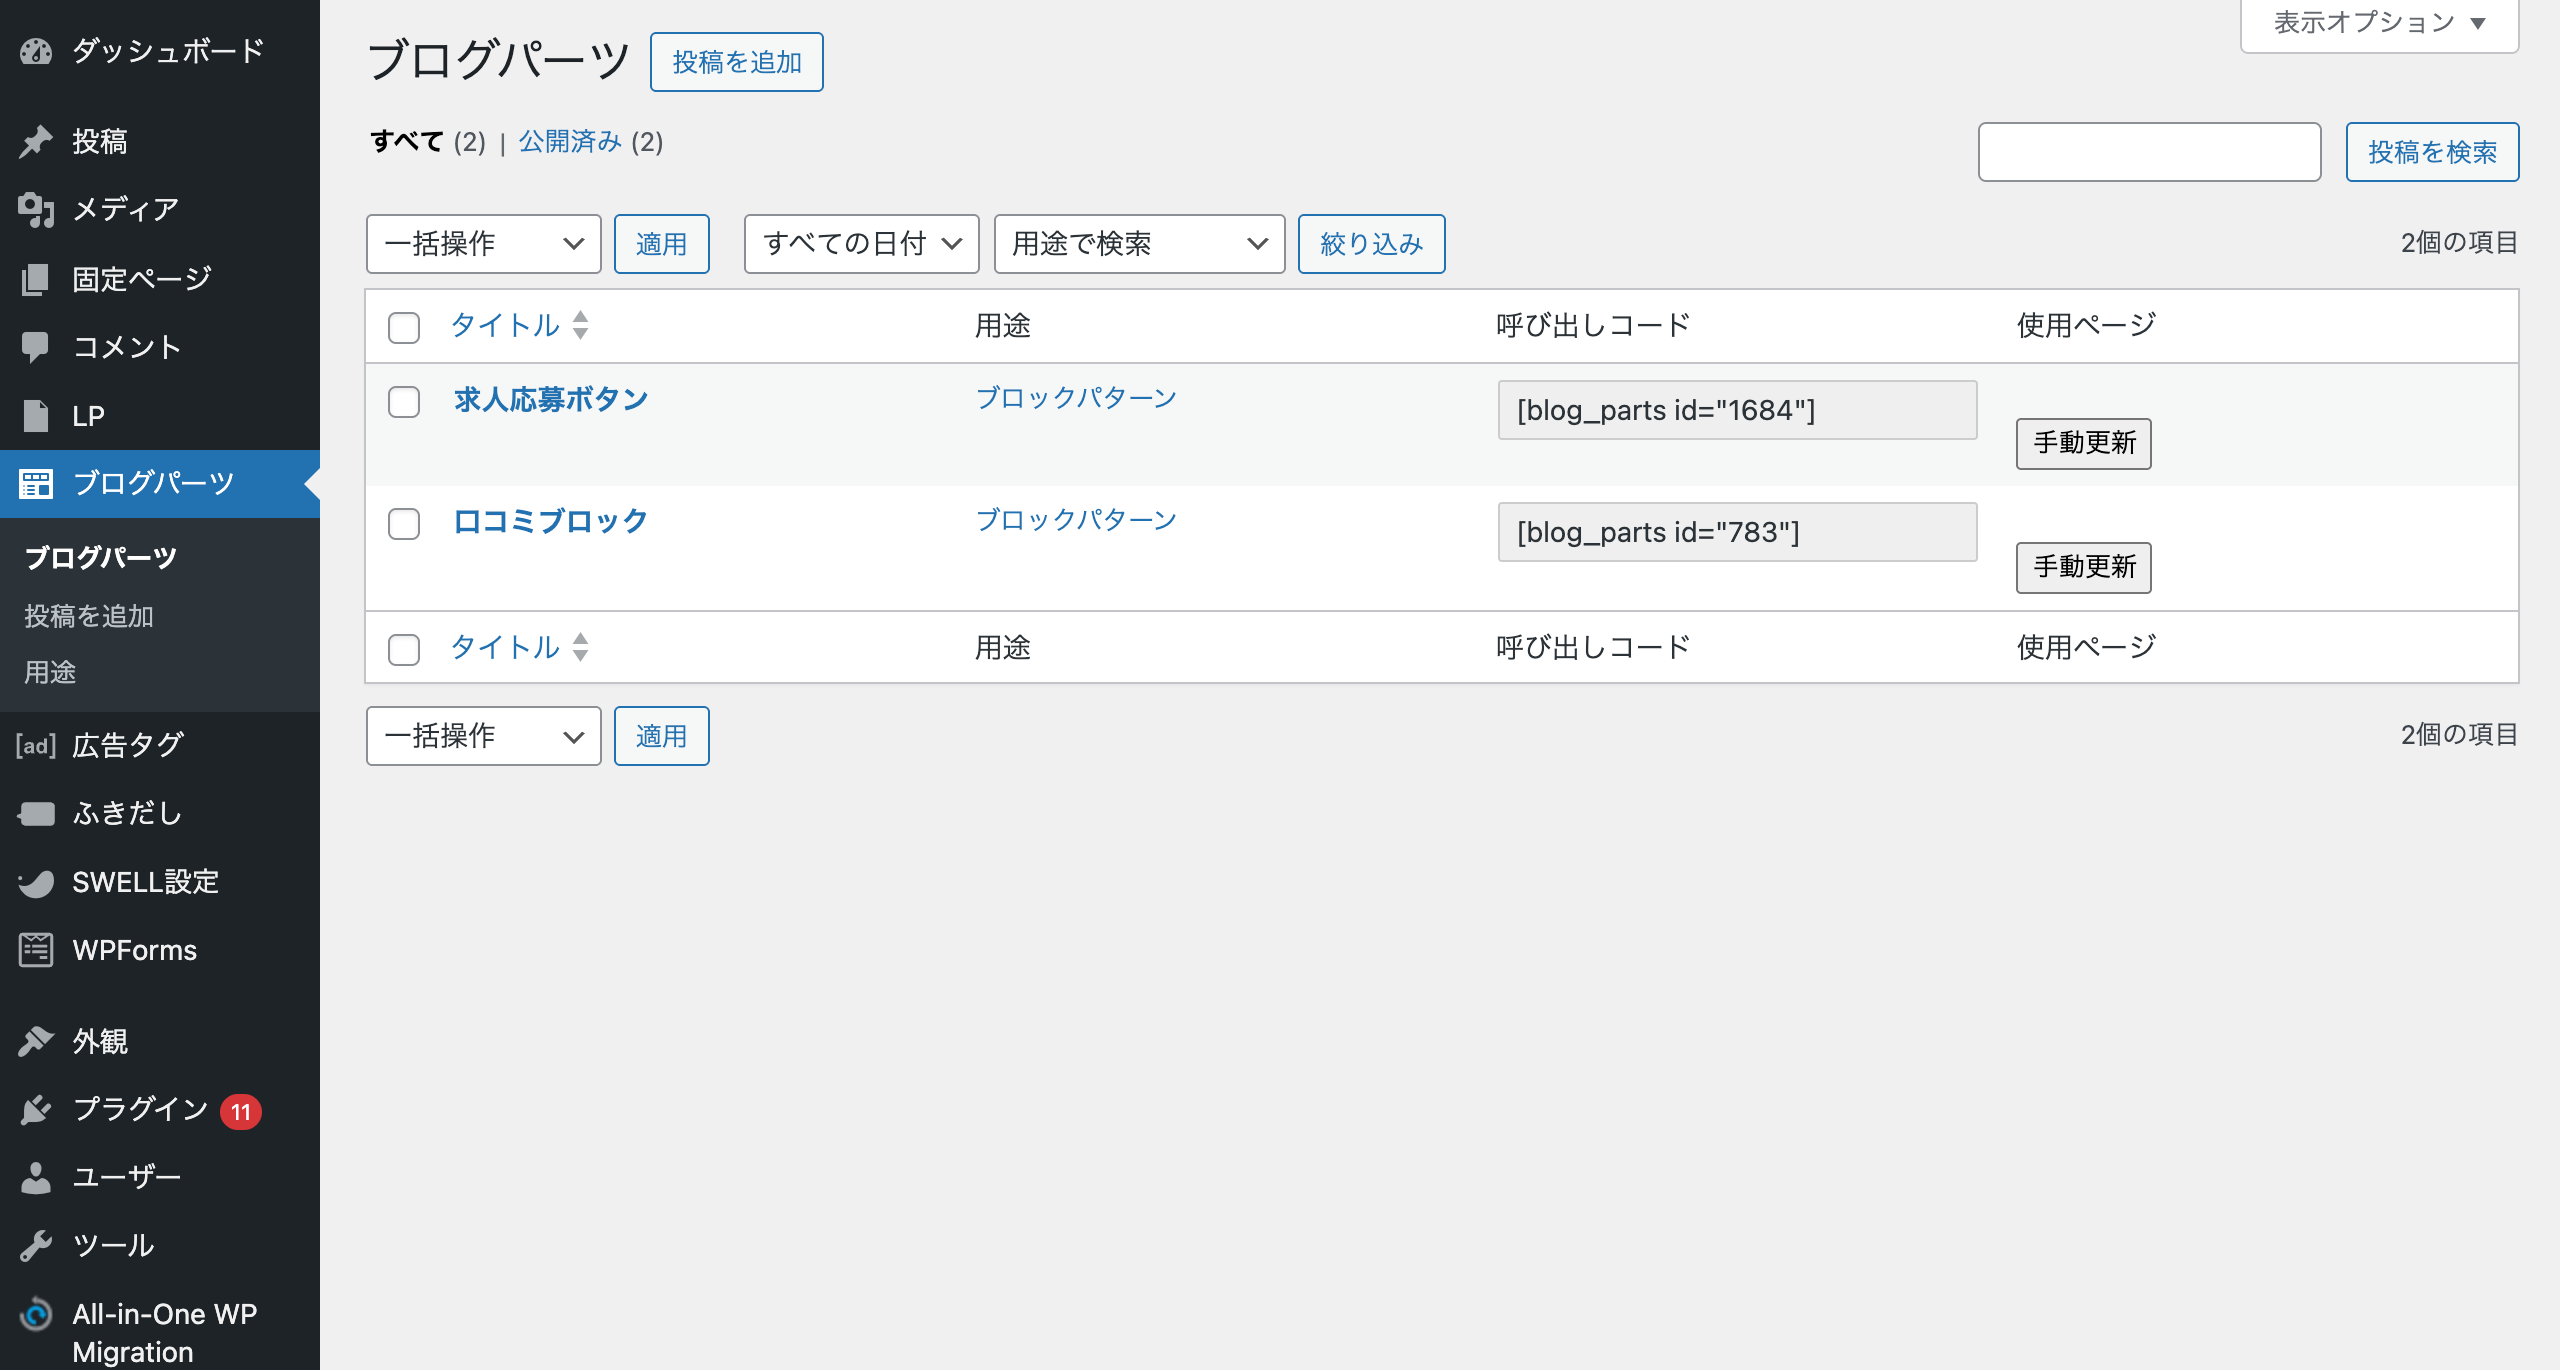This screenshot has height=1370, width=2560.
Task: Switch to the 公開済み filter tab
Action: [x=570, y=142]
